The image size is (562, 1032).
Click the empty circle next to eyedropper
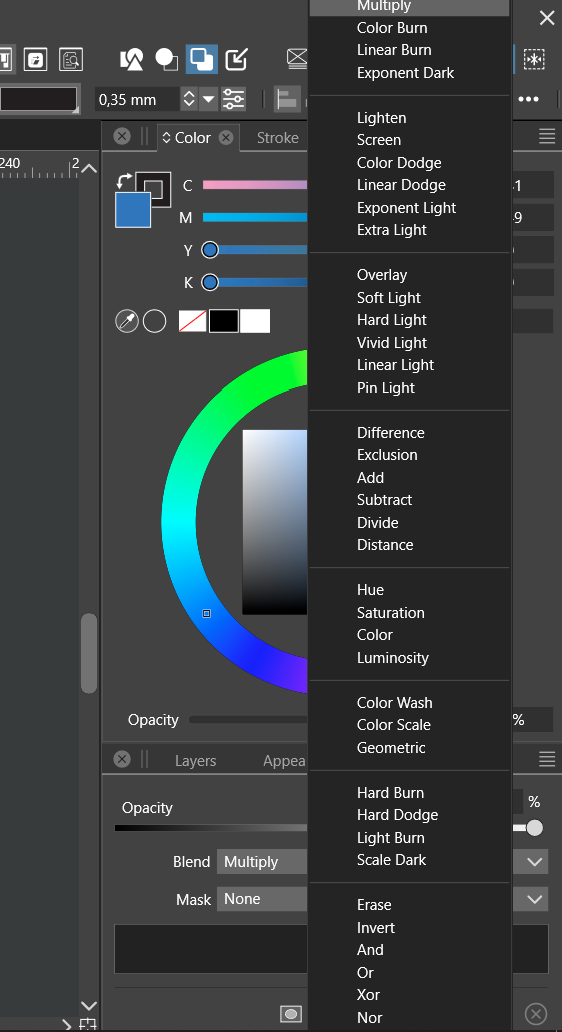tap(155, 321)
